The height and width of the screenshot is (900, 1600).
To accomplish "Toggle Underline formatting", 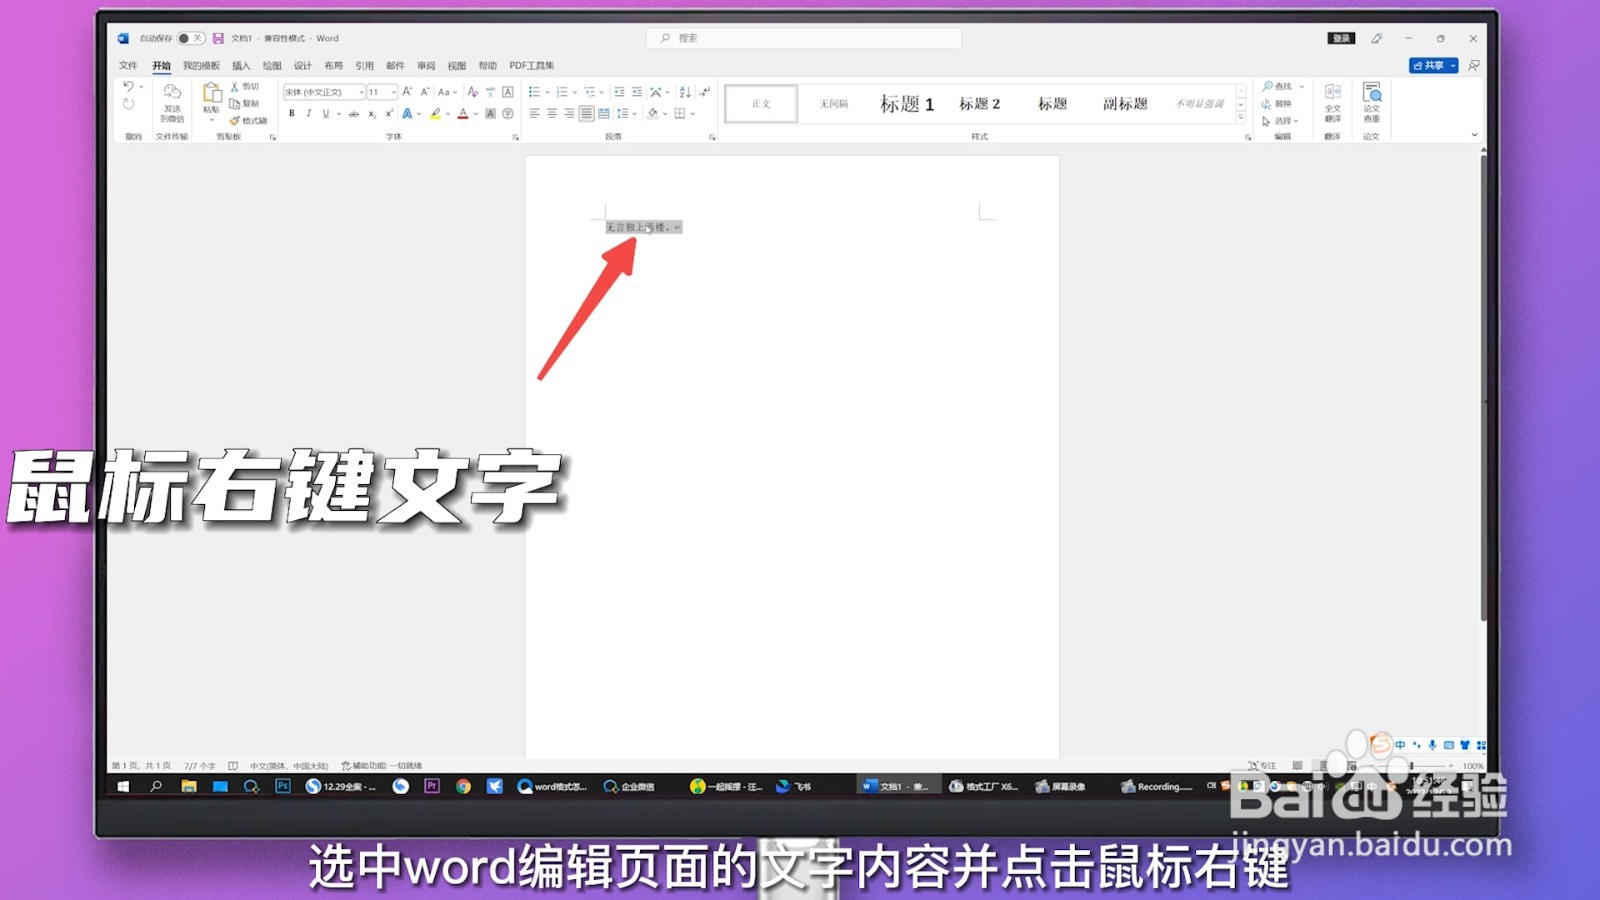I will [325, 114].
